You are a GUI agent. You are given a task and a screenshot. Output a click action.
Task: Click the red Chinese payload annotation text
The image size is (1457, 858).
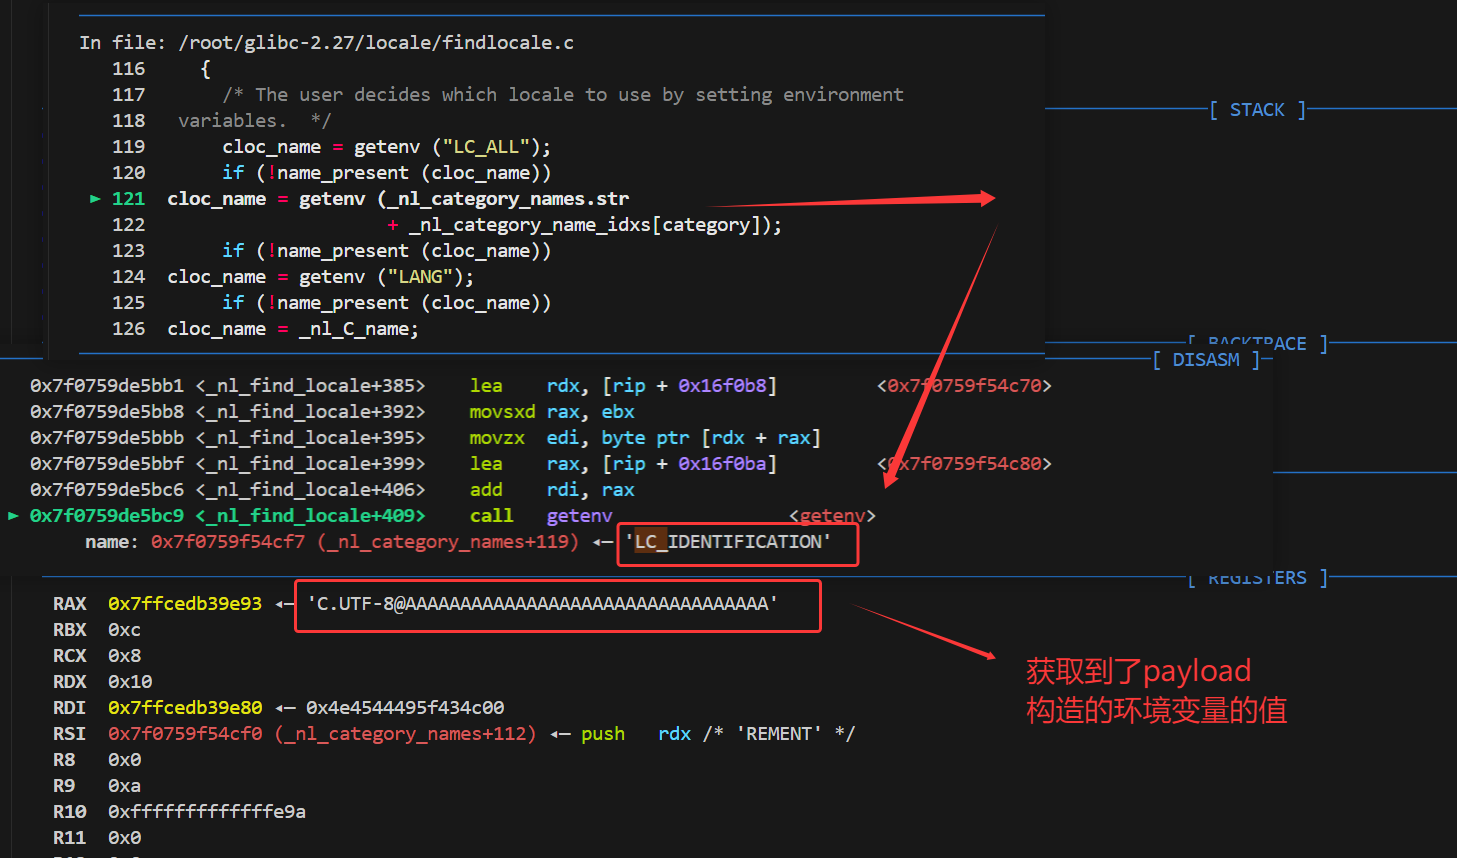[x=1157, y=690]
